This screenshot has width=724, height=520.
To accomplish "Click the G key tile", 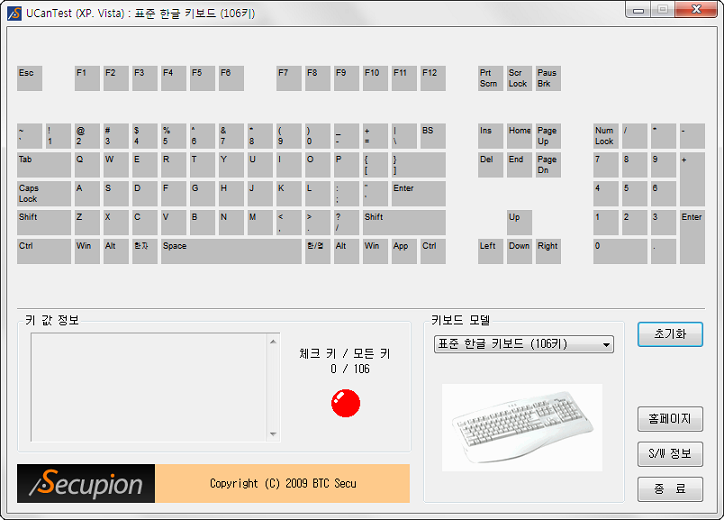I will 202,193.
